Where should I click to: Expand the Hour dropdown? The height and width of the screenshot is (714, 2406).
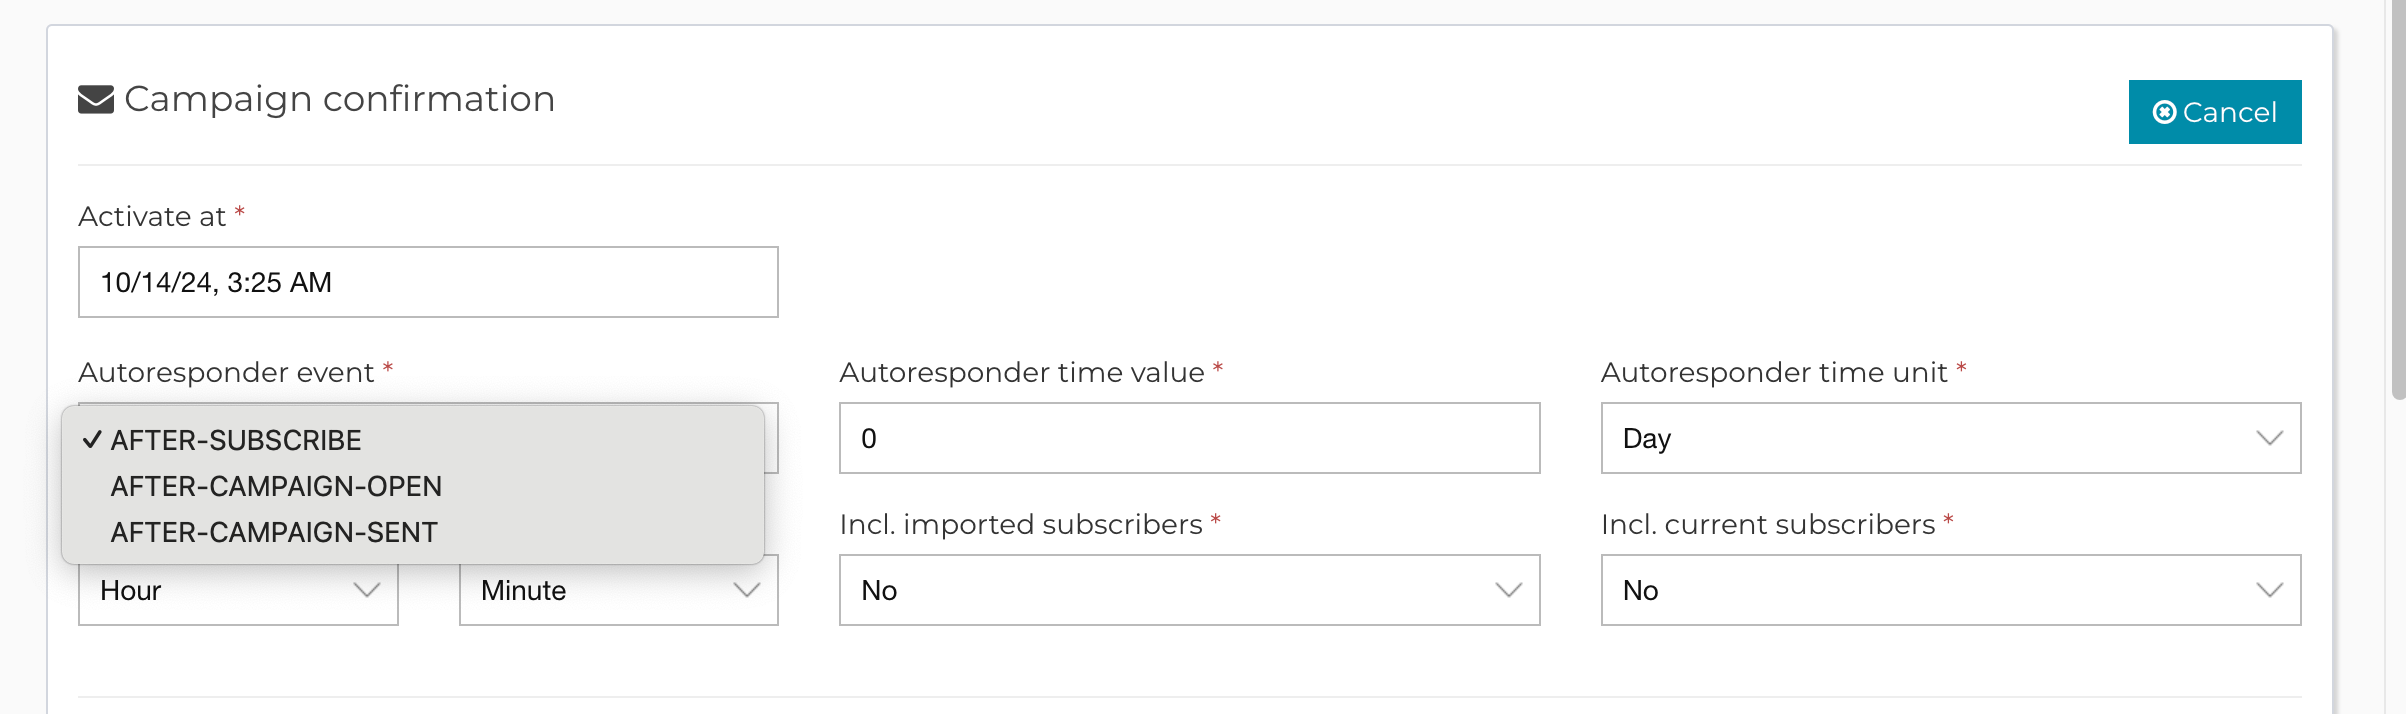[x=238, y=591]
